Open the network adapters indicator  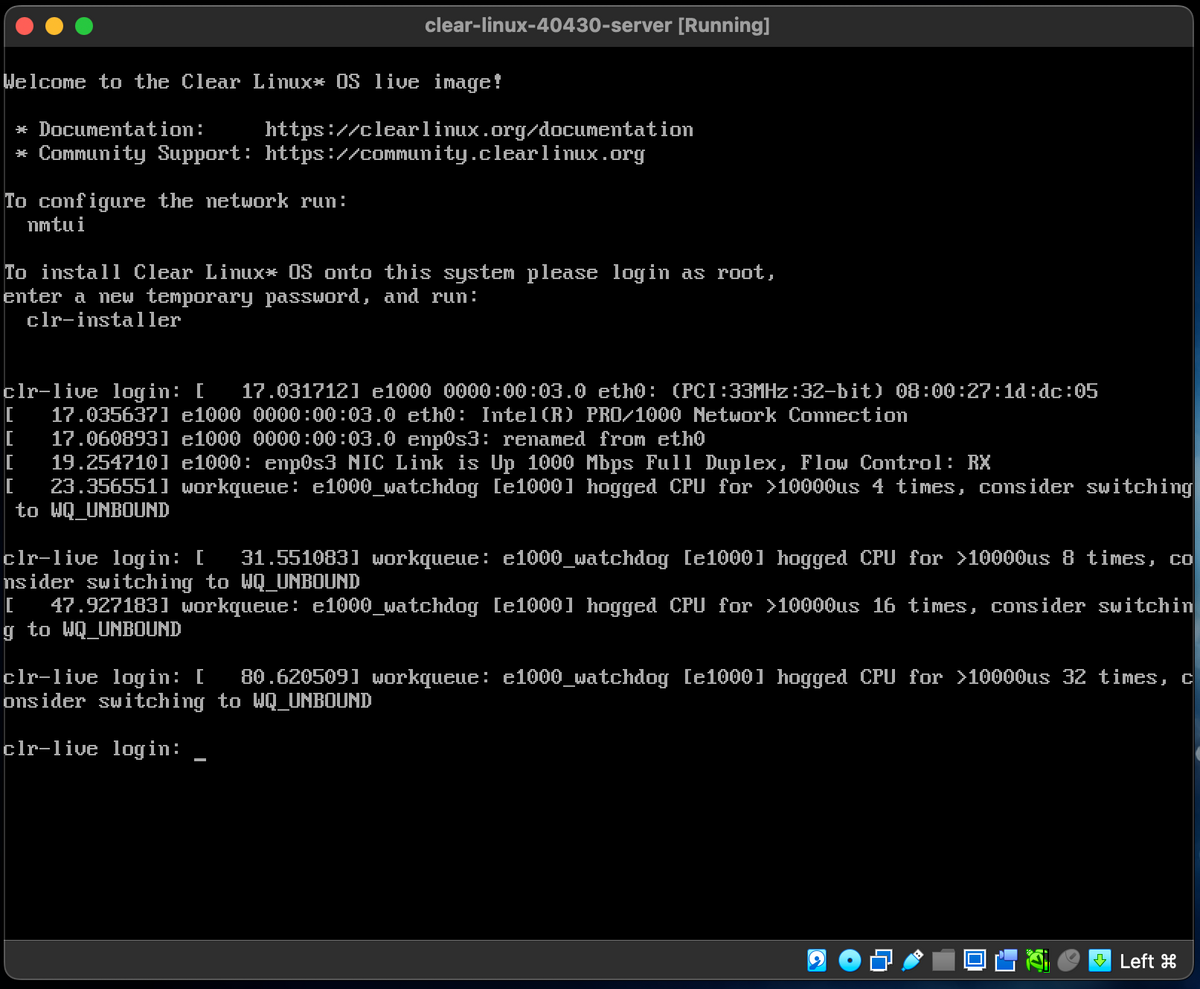click(881, 960)
